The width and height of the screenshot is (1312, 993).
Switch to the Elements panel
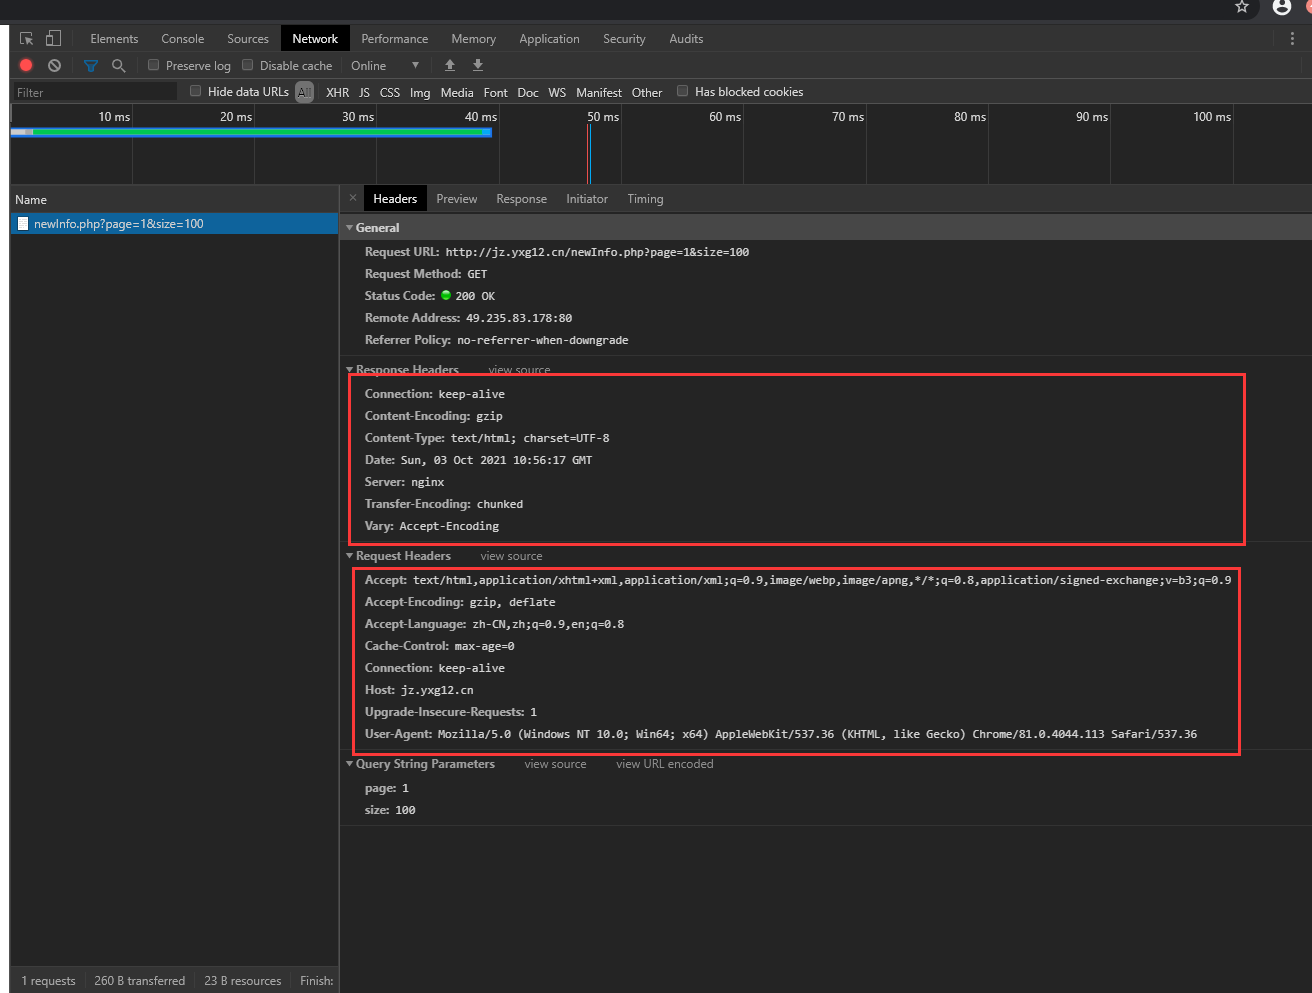pos(114,39)
